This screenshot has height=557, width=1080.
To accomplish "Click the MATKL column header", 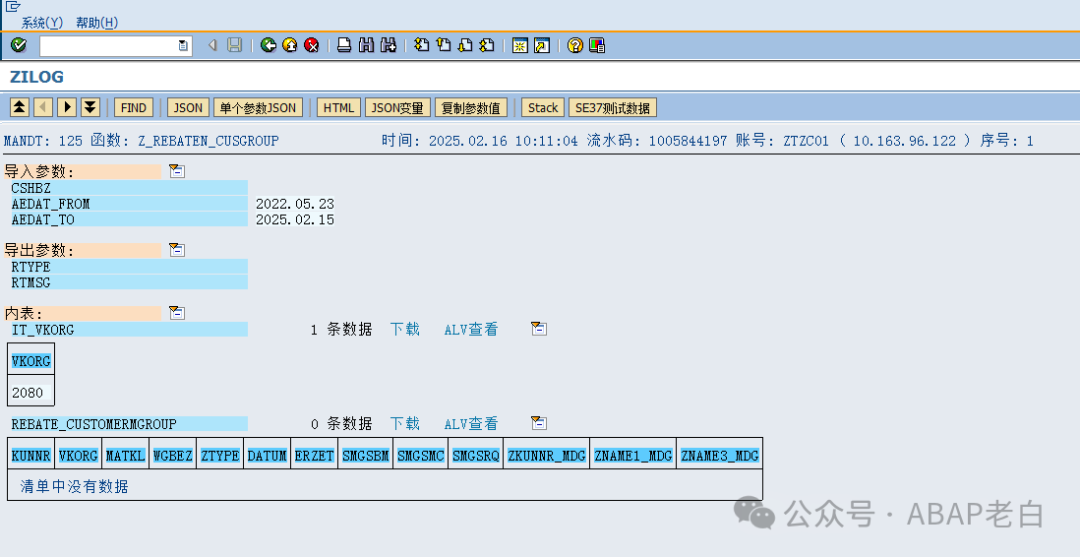I will tap(125, 455).
